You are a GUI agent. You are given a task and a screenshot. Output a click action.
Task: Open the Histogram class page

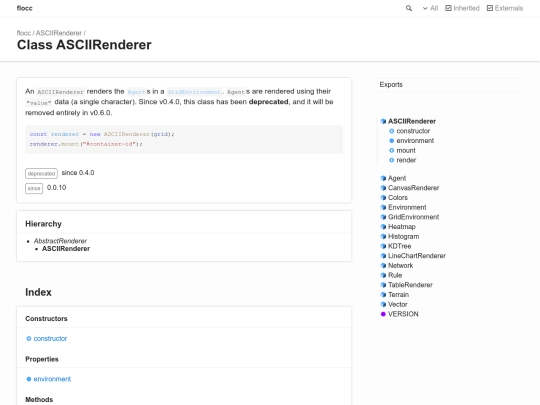pos(404,237)
